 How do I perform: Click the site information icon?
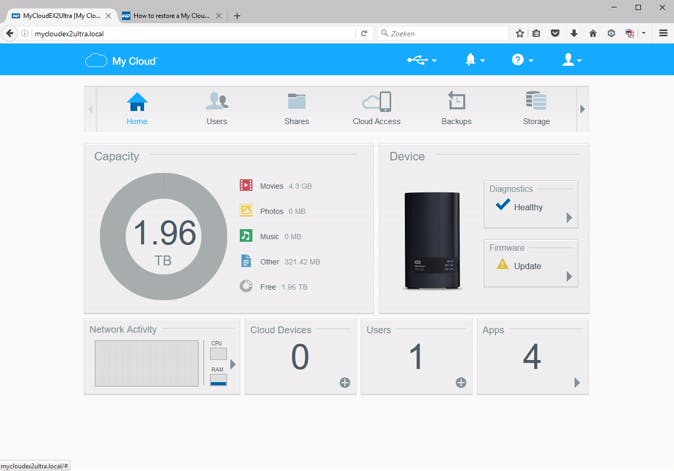[x=25, y=33]
